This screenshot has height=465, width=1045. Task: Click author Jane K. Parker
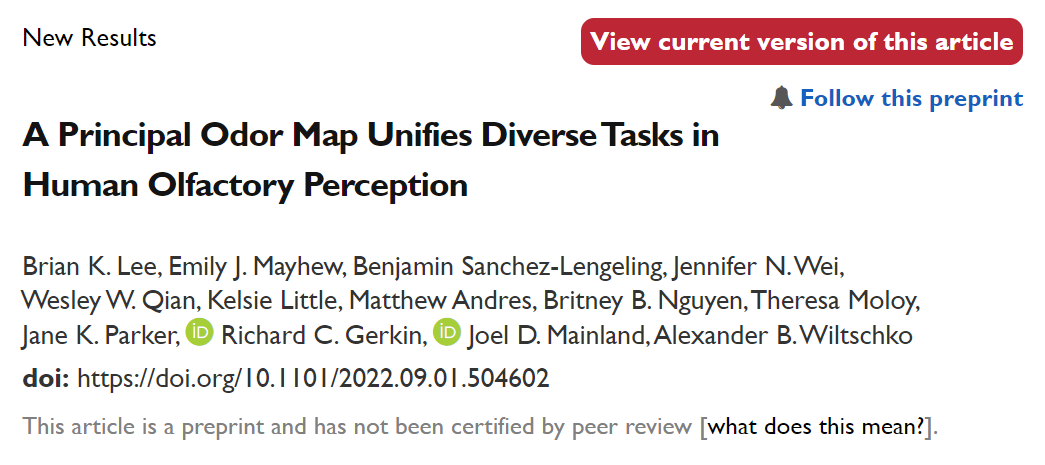100,334
